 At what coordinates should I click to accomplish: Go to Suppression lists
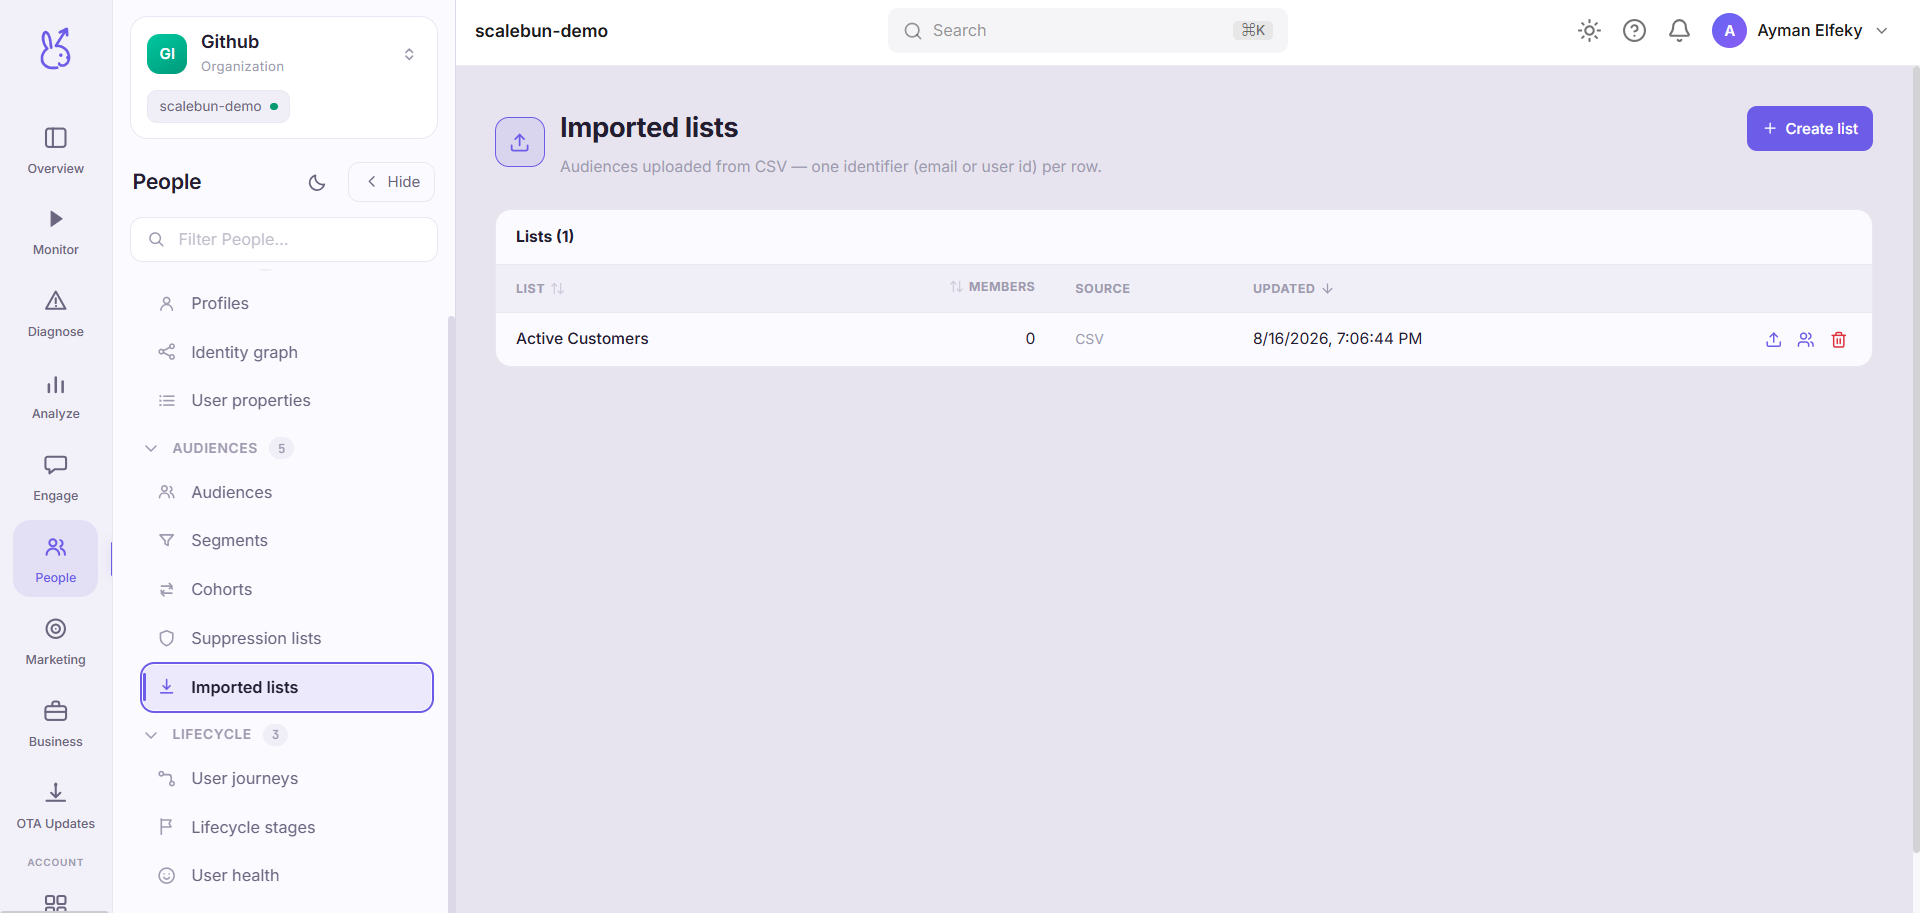tap(287, 638)
